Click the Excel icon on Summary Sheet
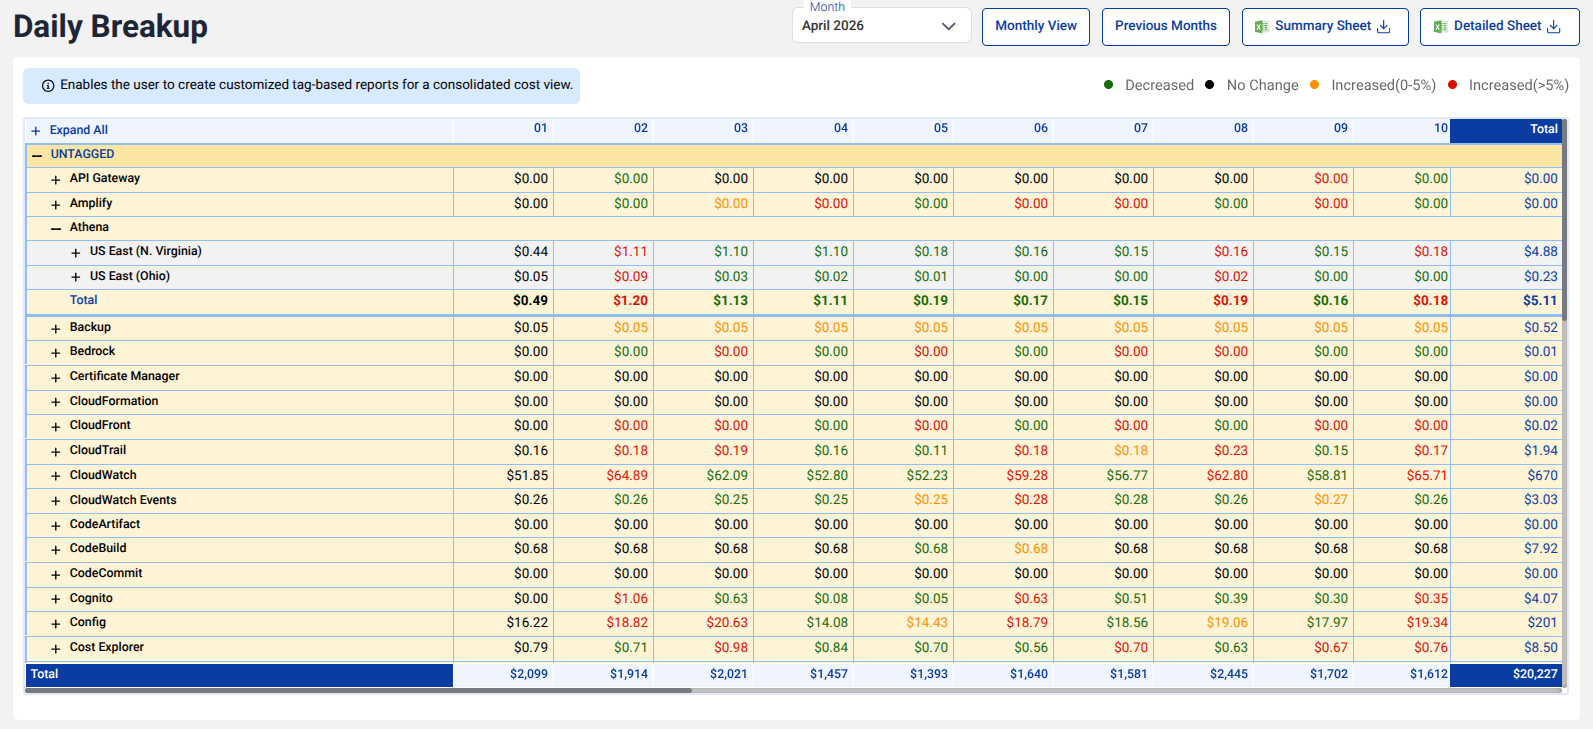1593x729 pixels. [x=1262, y=27]
